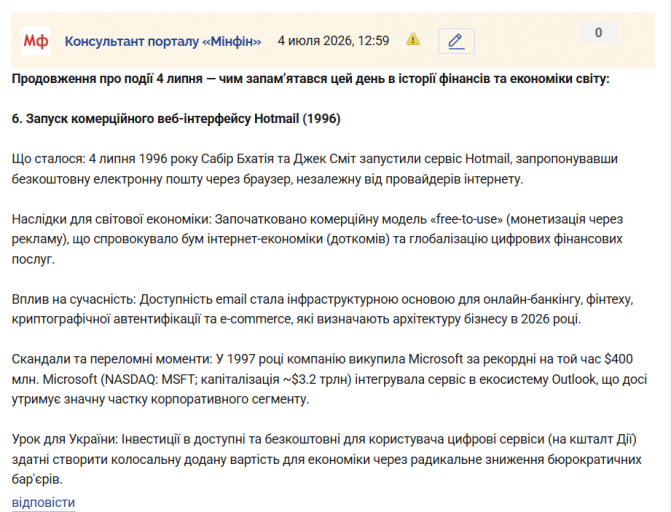This screenshot has height=512, width=671.
Task: Click the paragraph starting Урок для України
Action: (x=327, y=459)
